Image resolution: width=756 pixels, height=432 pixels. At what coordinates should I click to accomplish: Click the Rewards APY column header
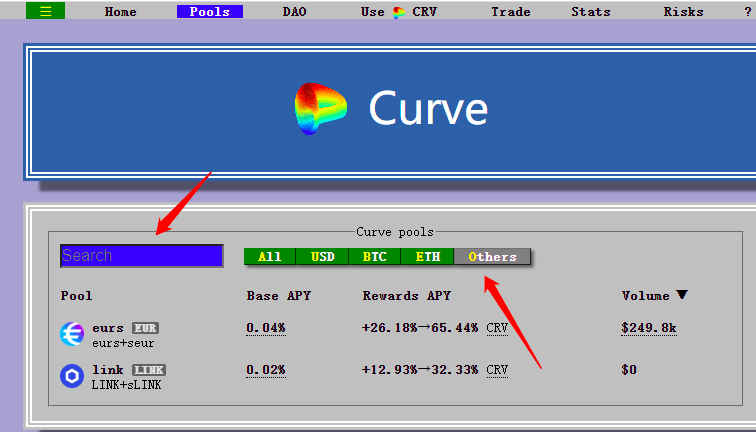pyautogui.click(x=406, y=296)
